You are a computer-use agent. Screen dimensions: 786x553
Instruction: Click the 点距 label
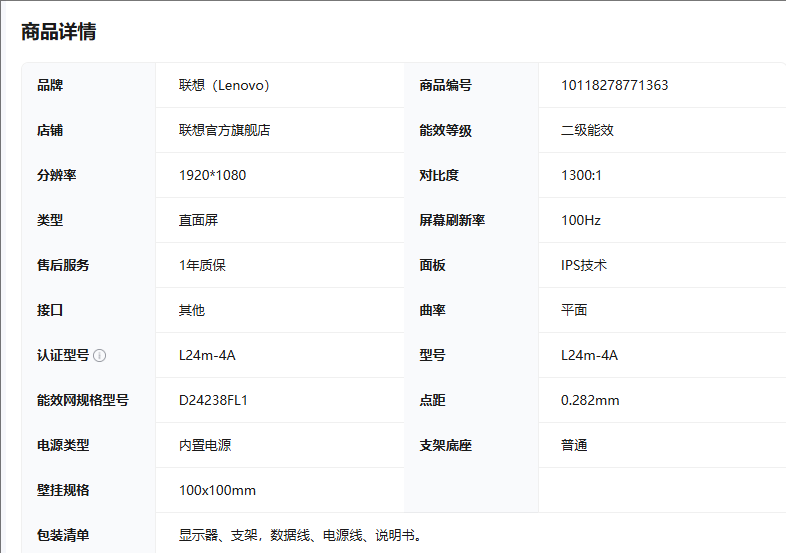pos(433,400)
